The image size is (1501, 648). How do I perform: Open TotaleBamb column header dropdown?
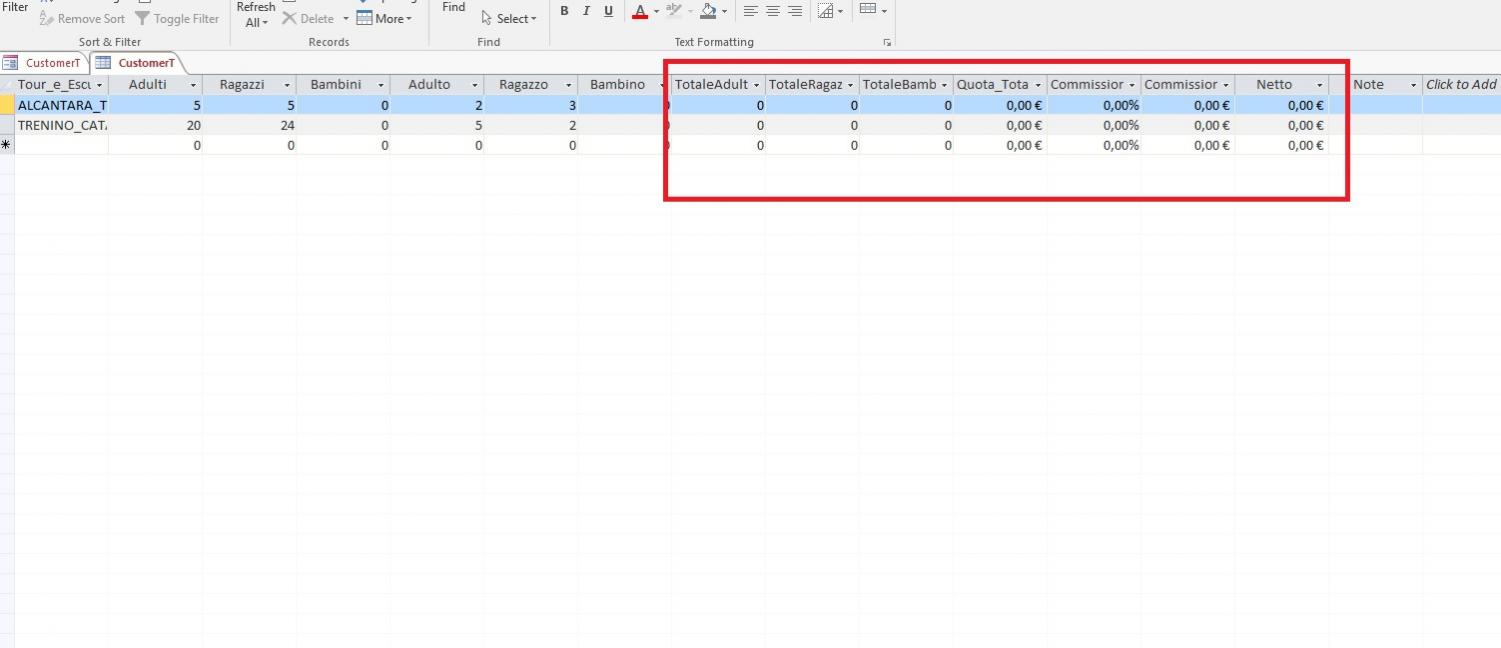click(x=944, y=85)
